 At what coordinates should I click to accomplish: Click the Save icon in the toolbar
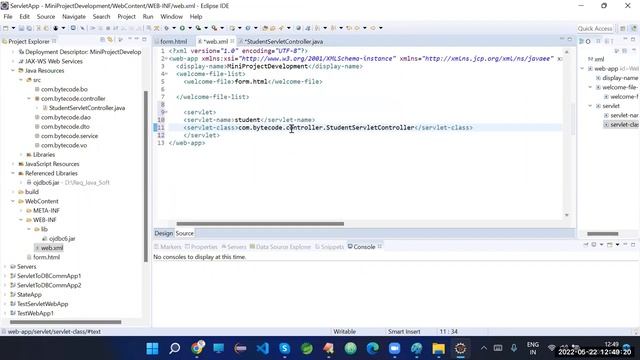(x=21, y=28)
